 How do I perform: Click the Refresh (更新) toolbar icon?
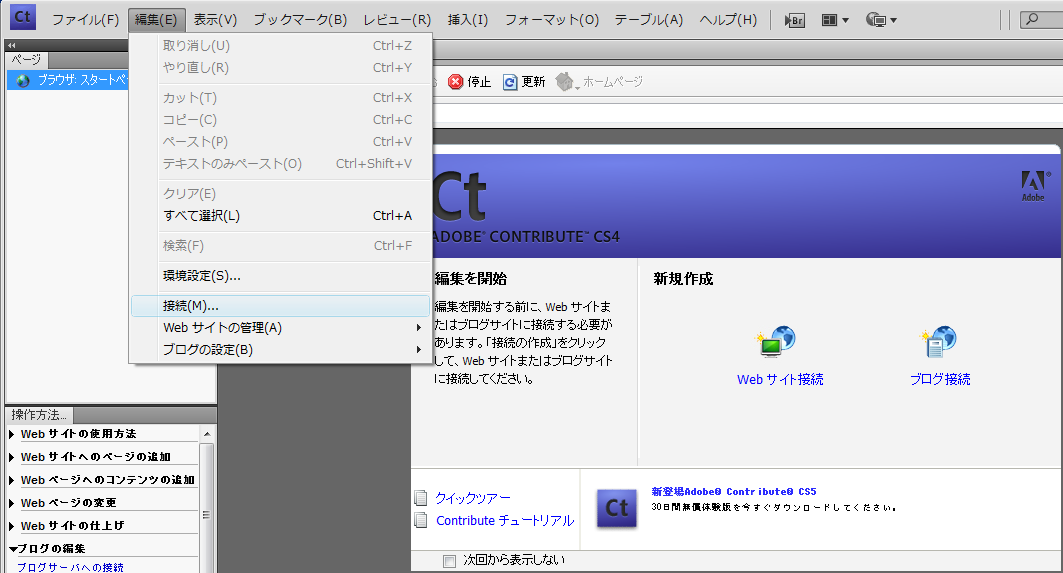[x=511, y=82]
